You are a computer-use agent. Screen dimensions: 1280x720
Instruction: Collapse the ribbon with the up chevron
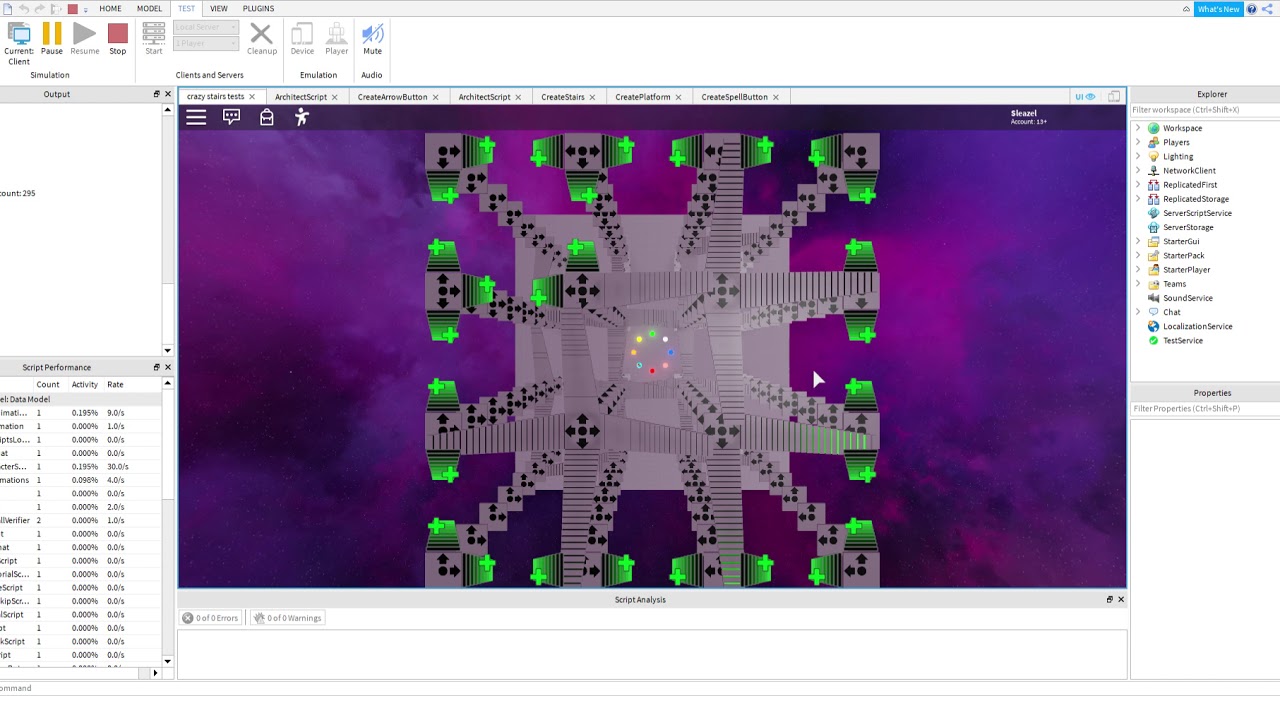click(1187, 9)
